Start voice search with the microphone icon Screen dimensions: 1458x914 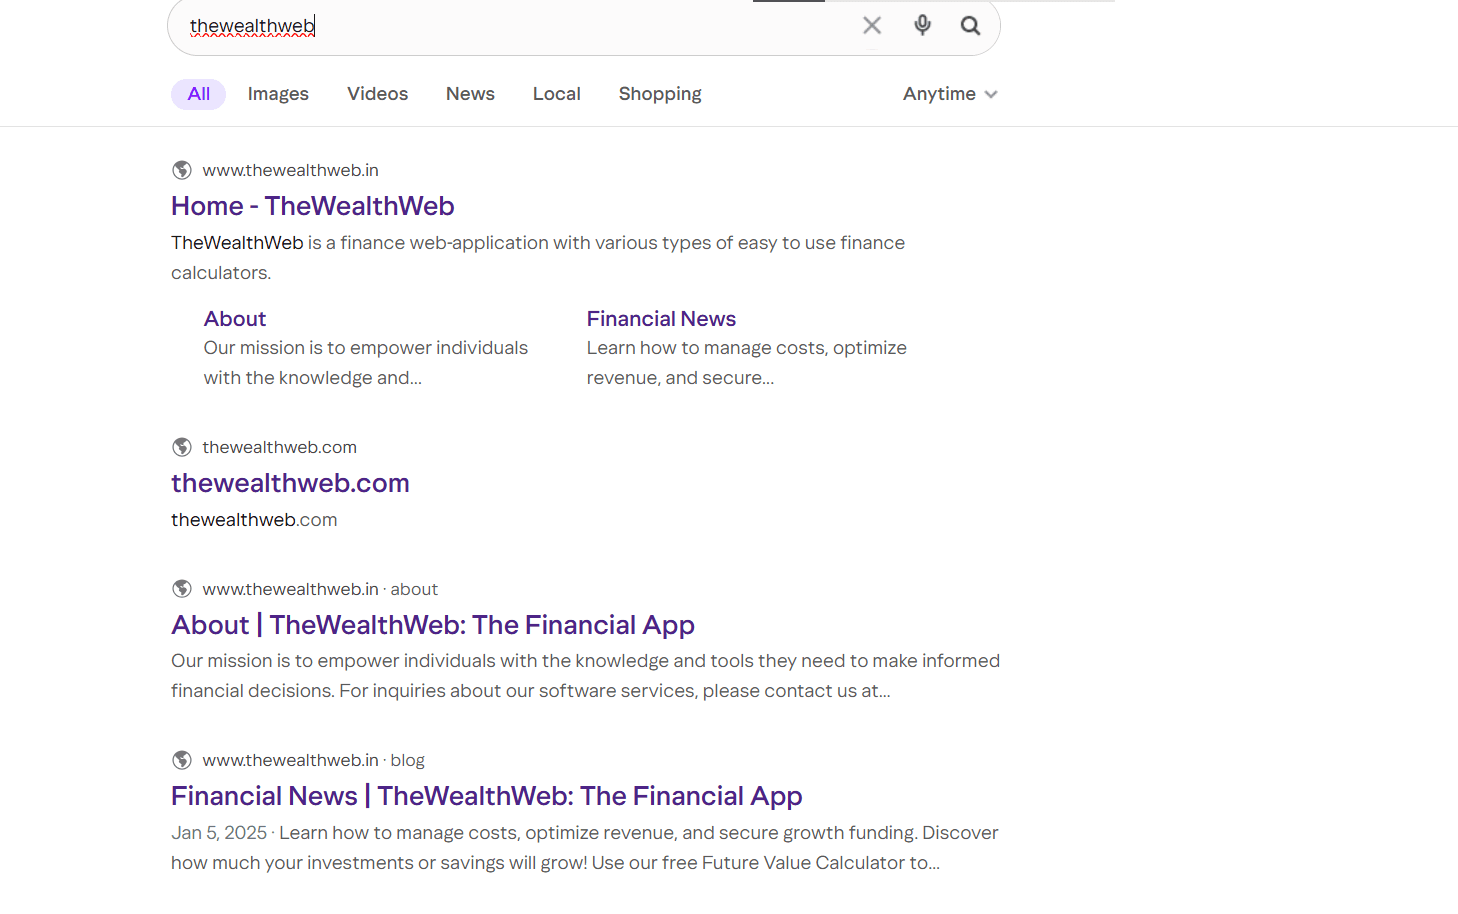tap(921, 25)
